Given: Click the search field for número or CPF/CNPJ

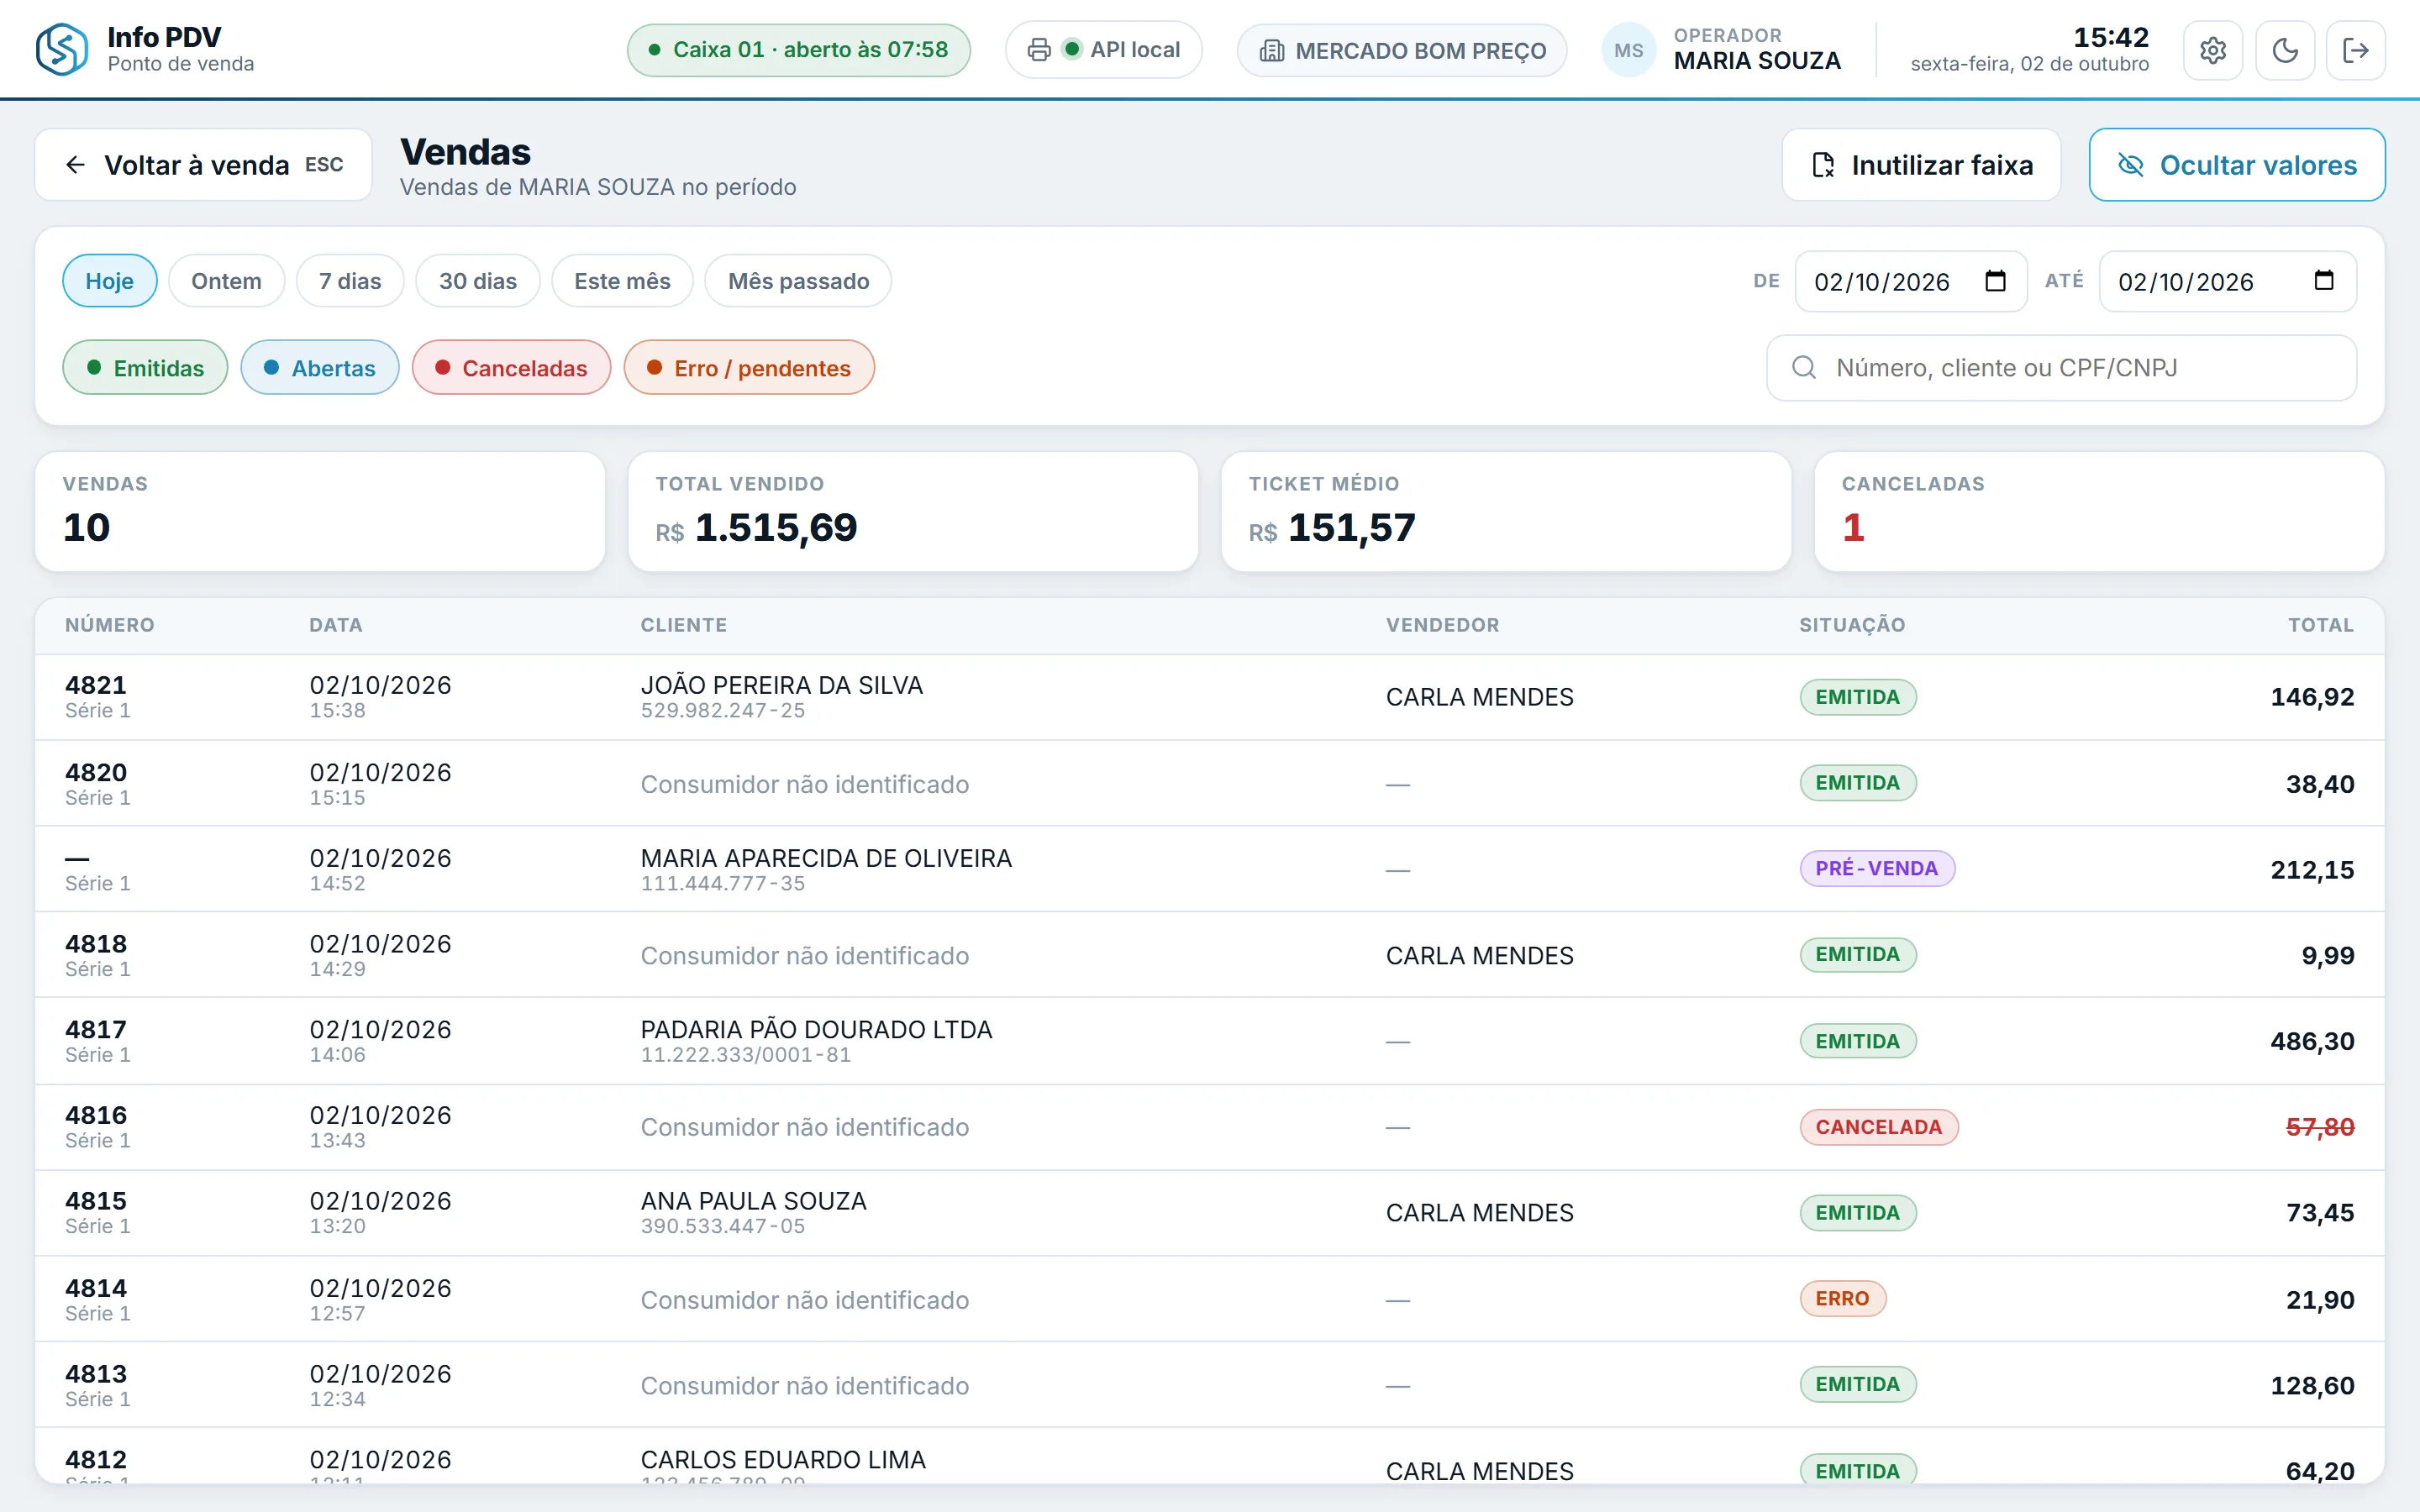Looking at the screenshot, I should coord(2061,368).
